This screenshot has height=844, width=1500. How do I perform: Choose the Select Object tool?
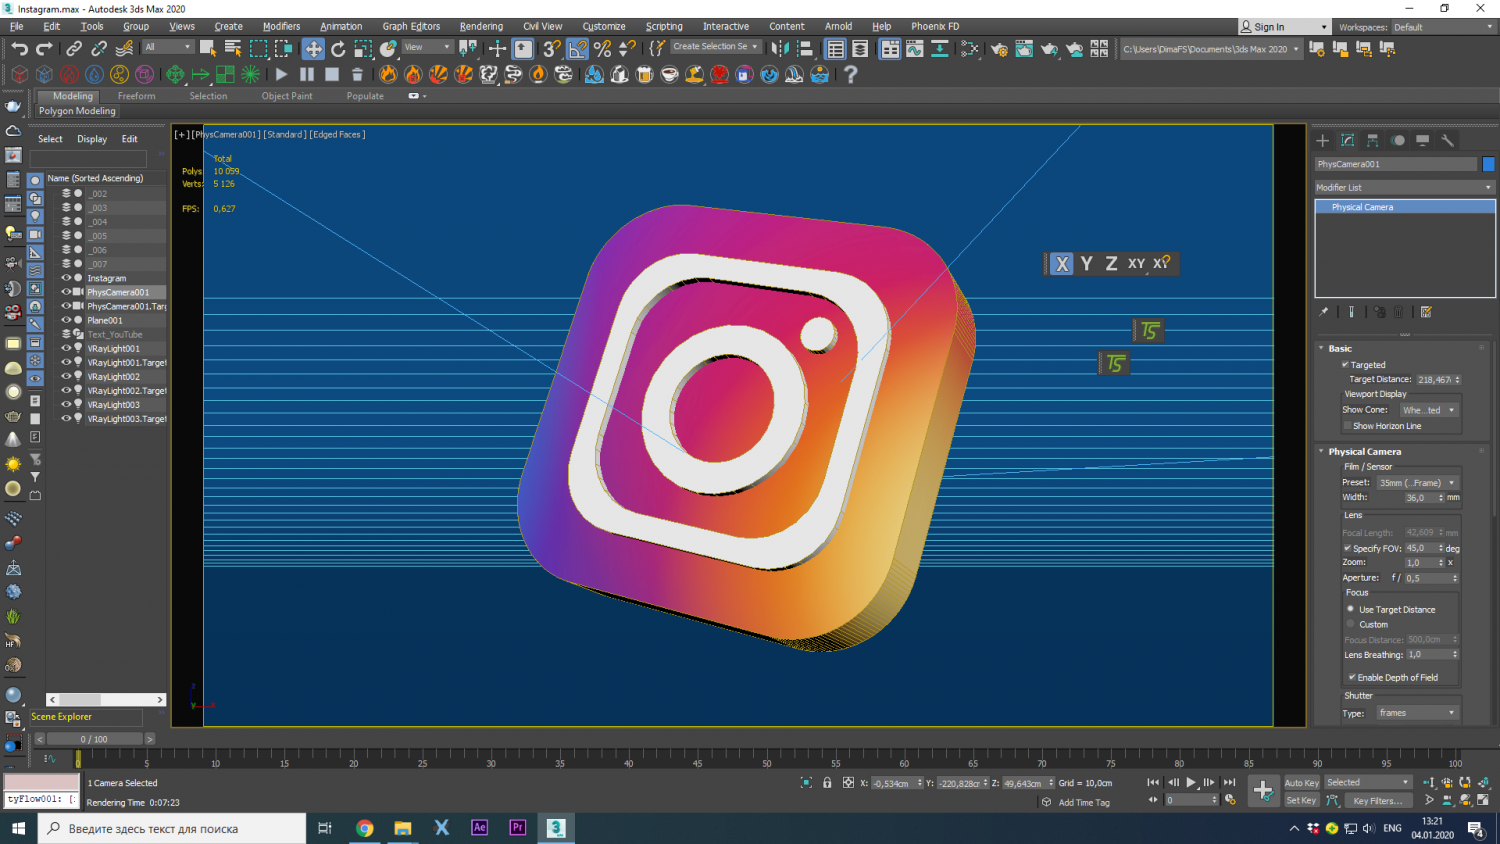[208, 48]
